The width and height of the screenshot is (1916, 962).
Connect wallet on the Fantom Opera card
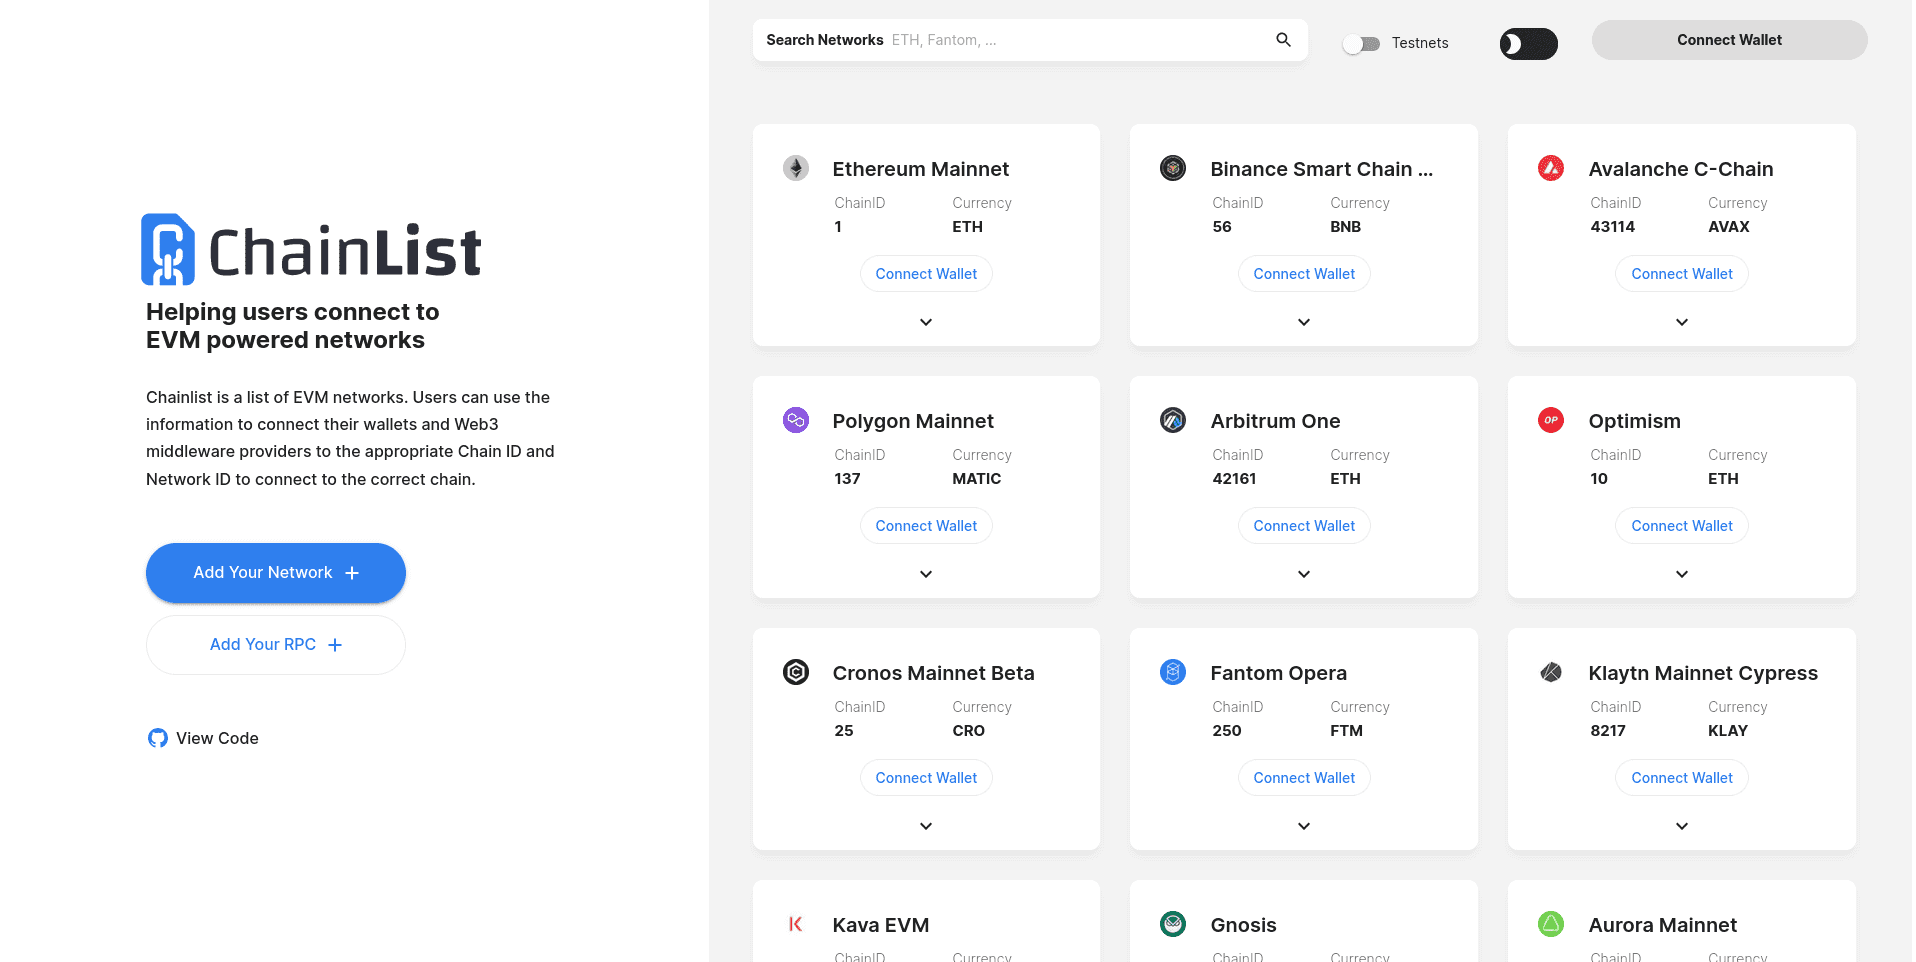click(1304, 778)
